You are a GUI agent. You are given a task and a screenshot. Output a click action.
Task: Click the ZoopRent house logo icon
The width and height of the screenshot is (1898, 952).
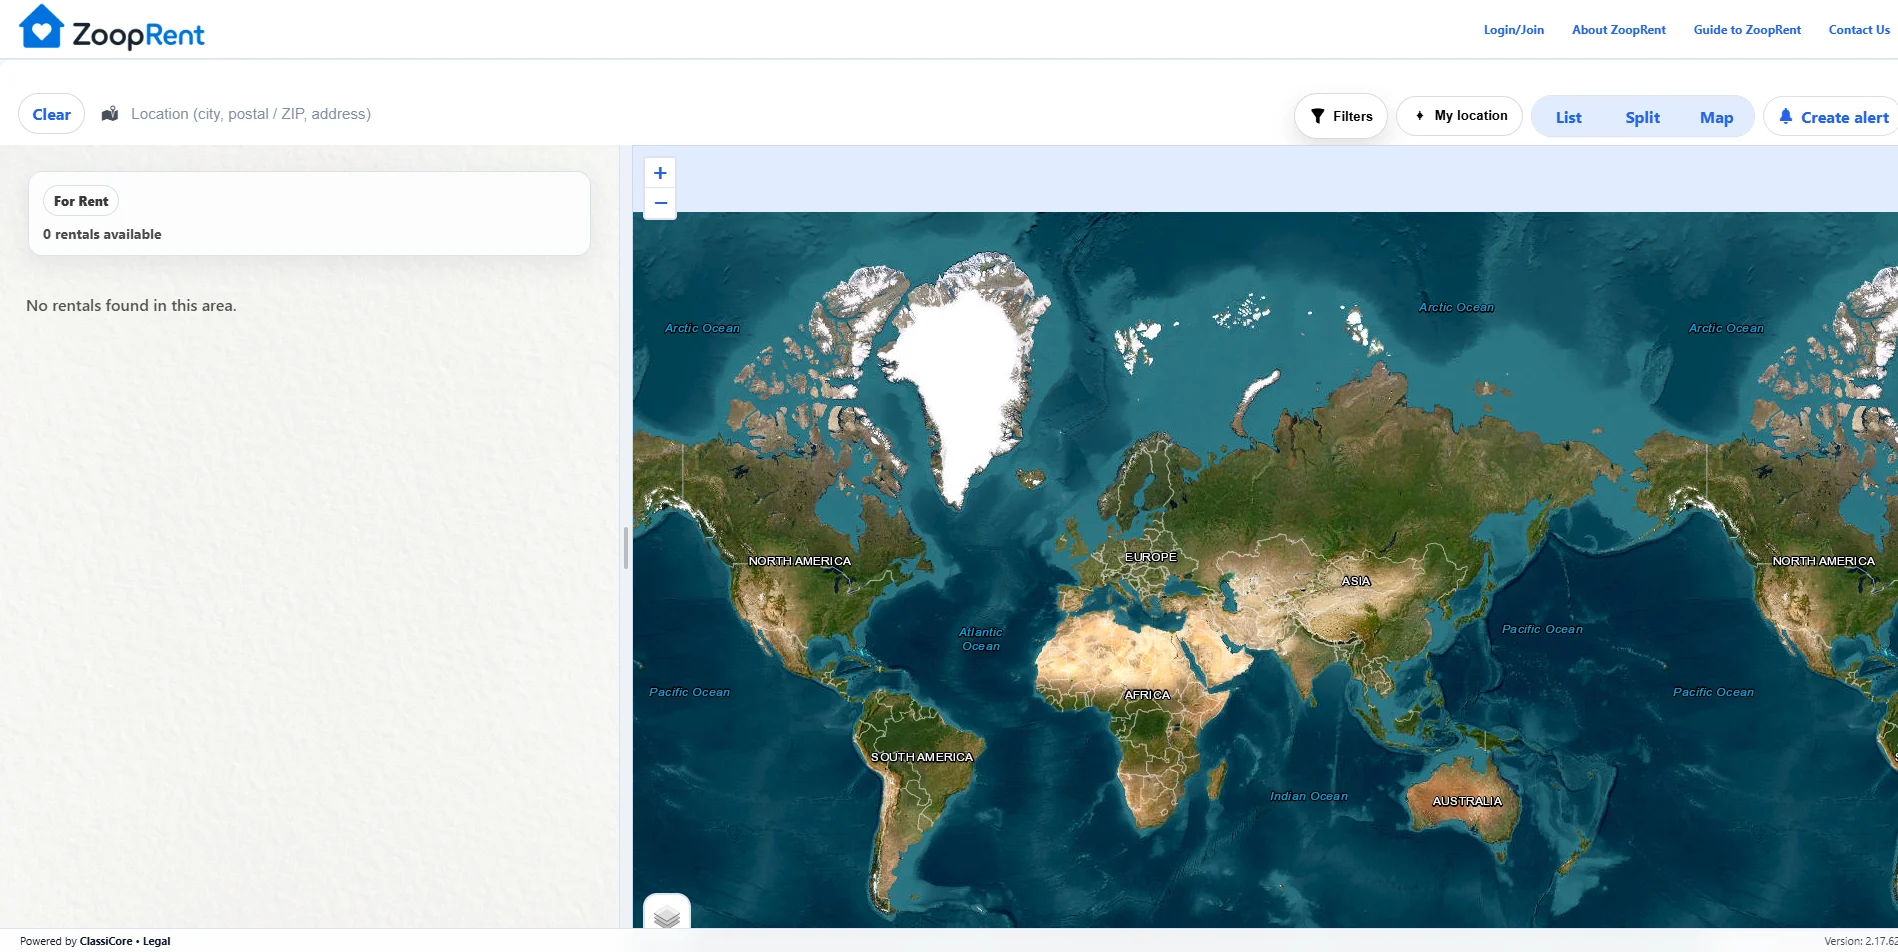[41, 27]
